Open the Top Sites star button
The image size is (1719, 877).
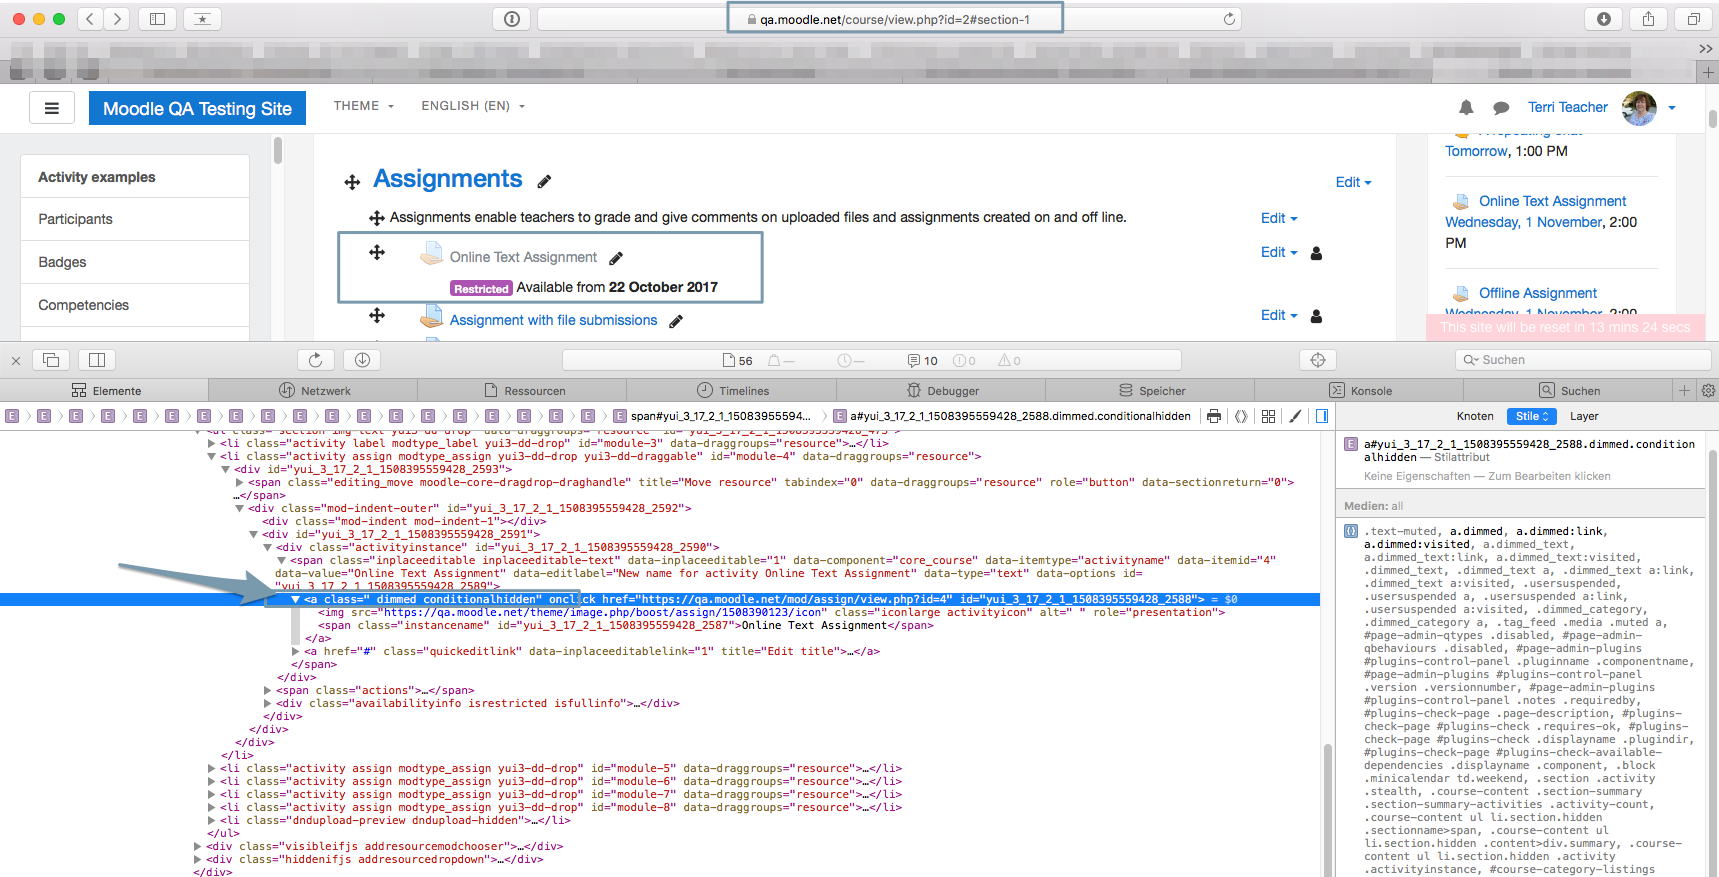click(x=202, y=19)
